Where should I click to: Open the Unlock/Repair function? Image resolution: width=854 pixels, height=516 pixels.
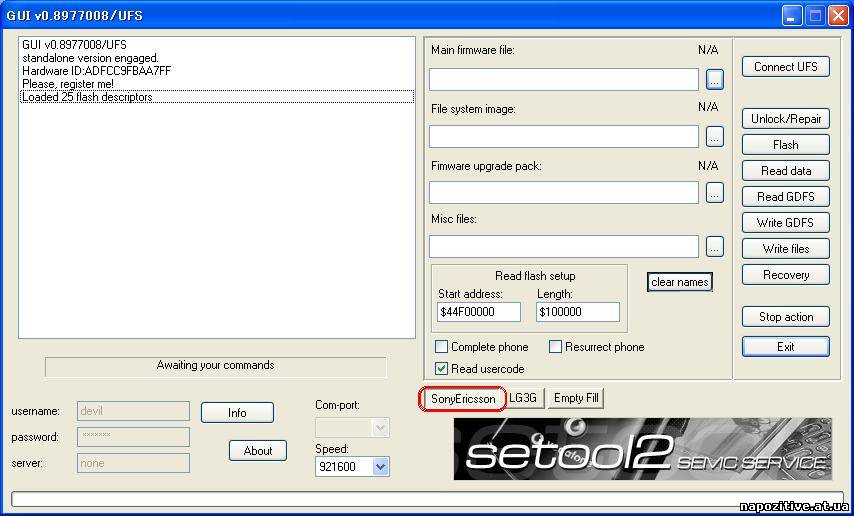coord(785,119)
